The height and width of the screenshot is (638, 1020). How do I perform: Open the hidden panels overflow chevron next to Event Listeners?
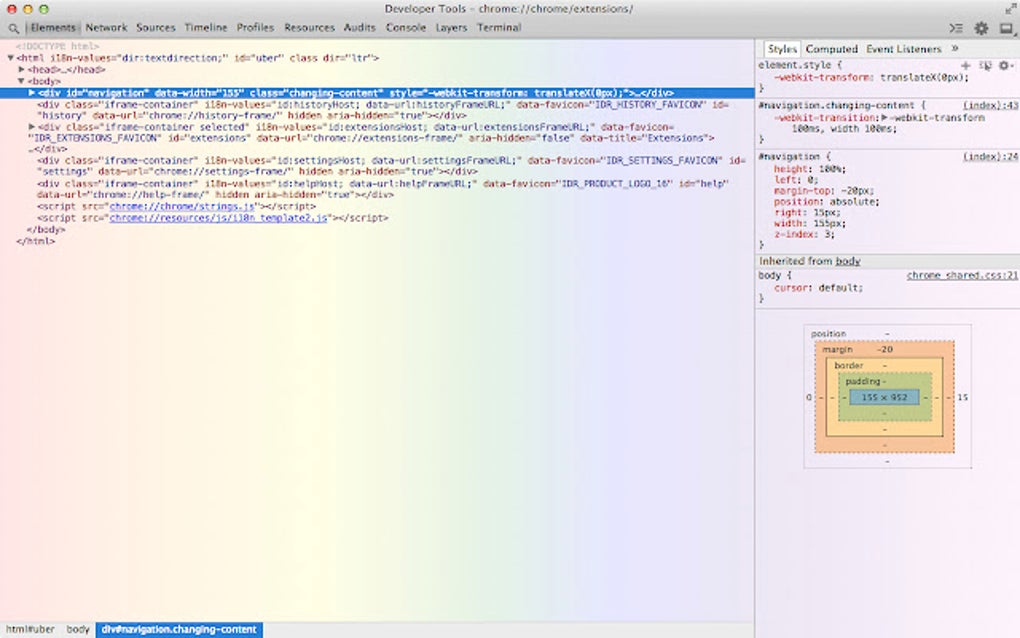pos(956,48)
